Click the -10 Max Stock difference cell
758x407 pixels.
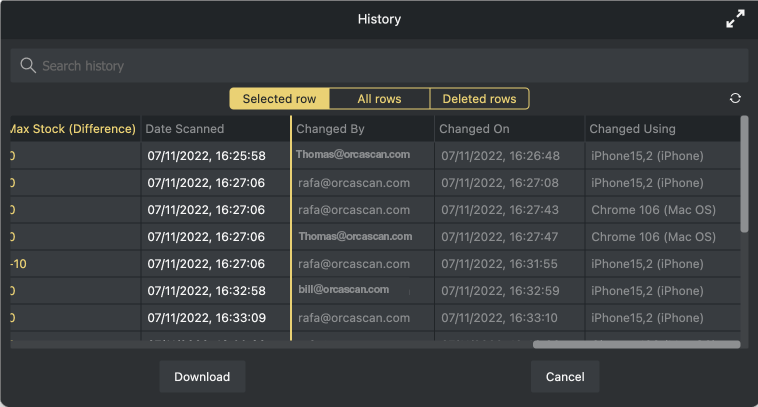pyautogui.click(x=18, y=264)
